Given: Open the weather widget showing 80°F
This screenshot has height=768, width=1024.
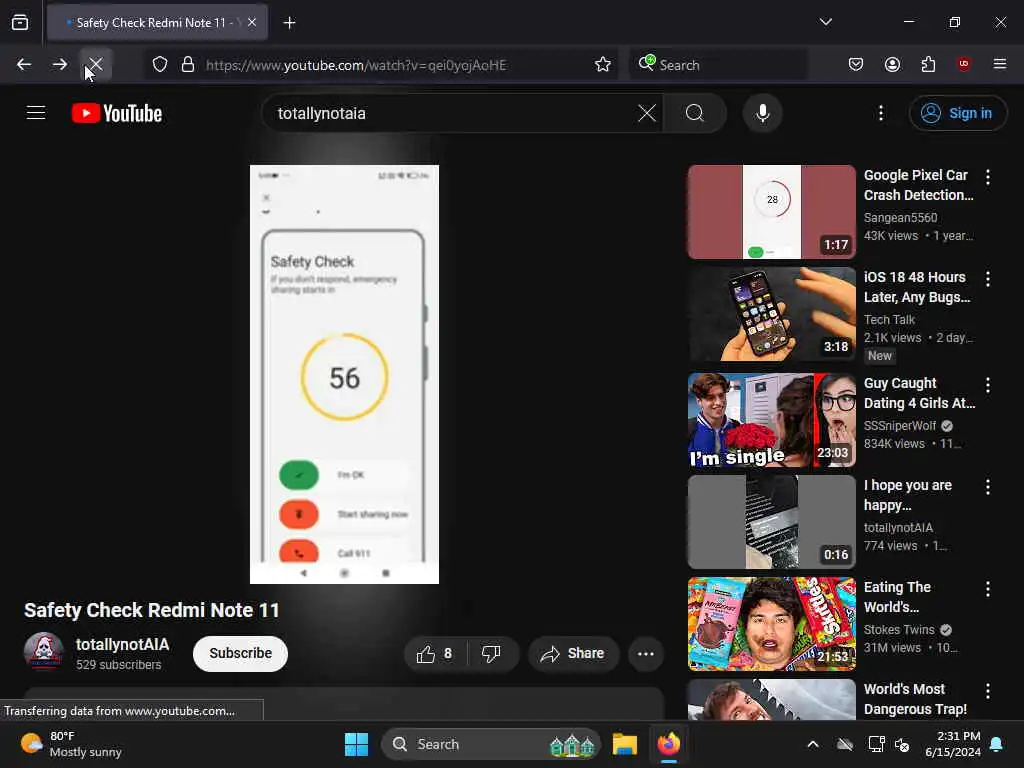Looking at the screenshot, I should click(71, 744).
